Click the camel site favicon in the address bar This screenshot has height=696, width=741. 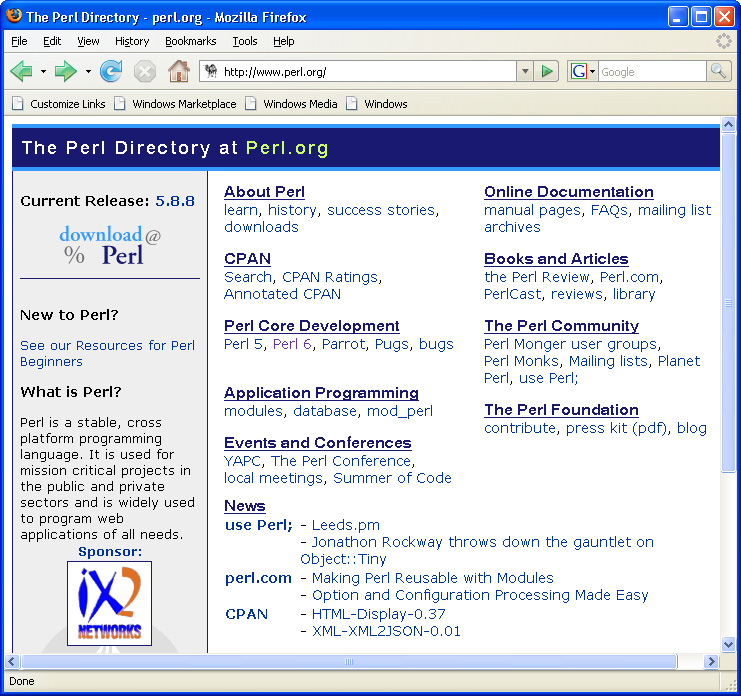[x=211, y=71]
